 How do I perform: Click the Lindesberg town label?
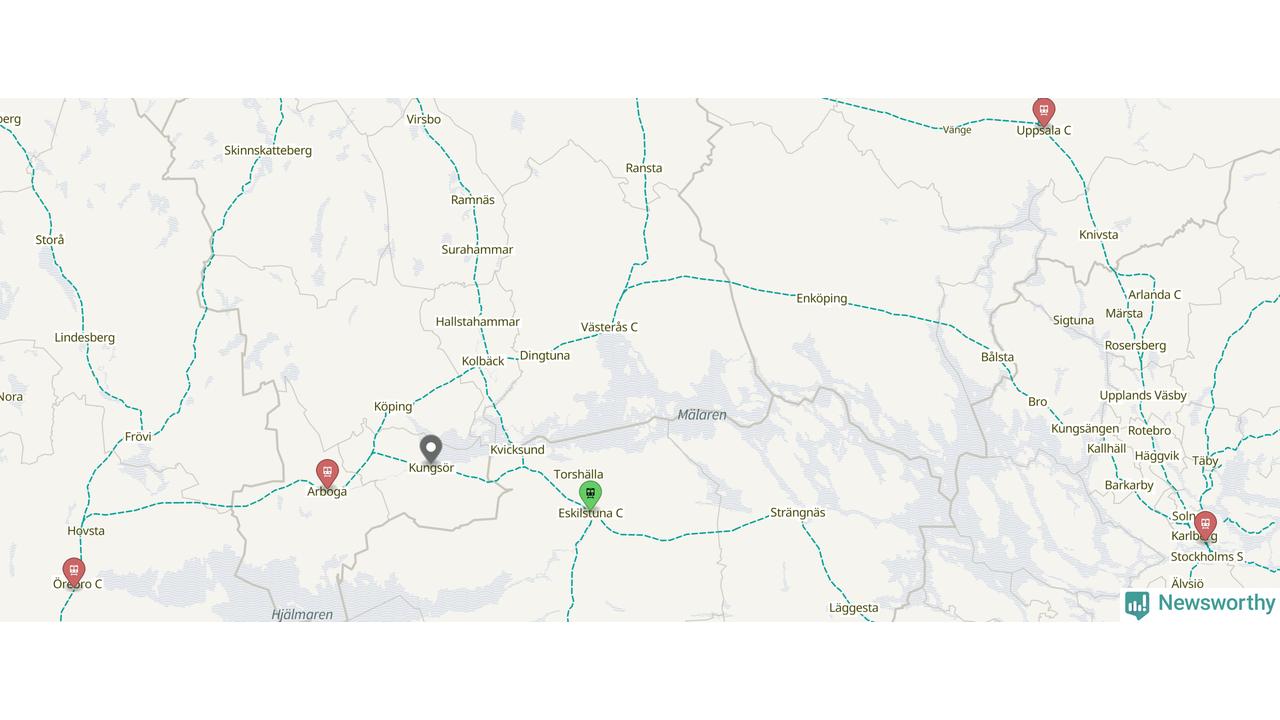(x=85, y=337)
